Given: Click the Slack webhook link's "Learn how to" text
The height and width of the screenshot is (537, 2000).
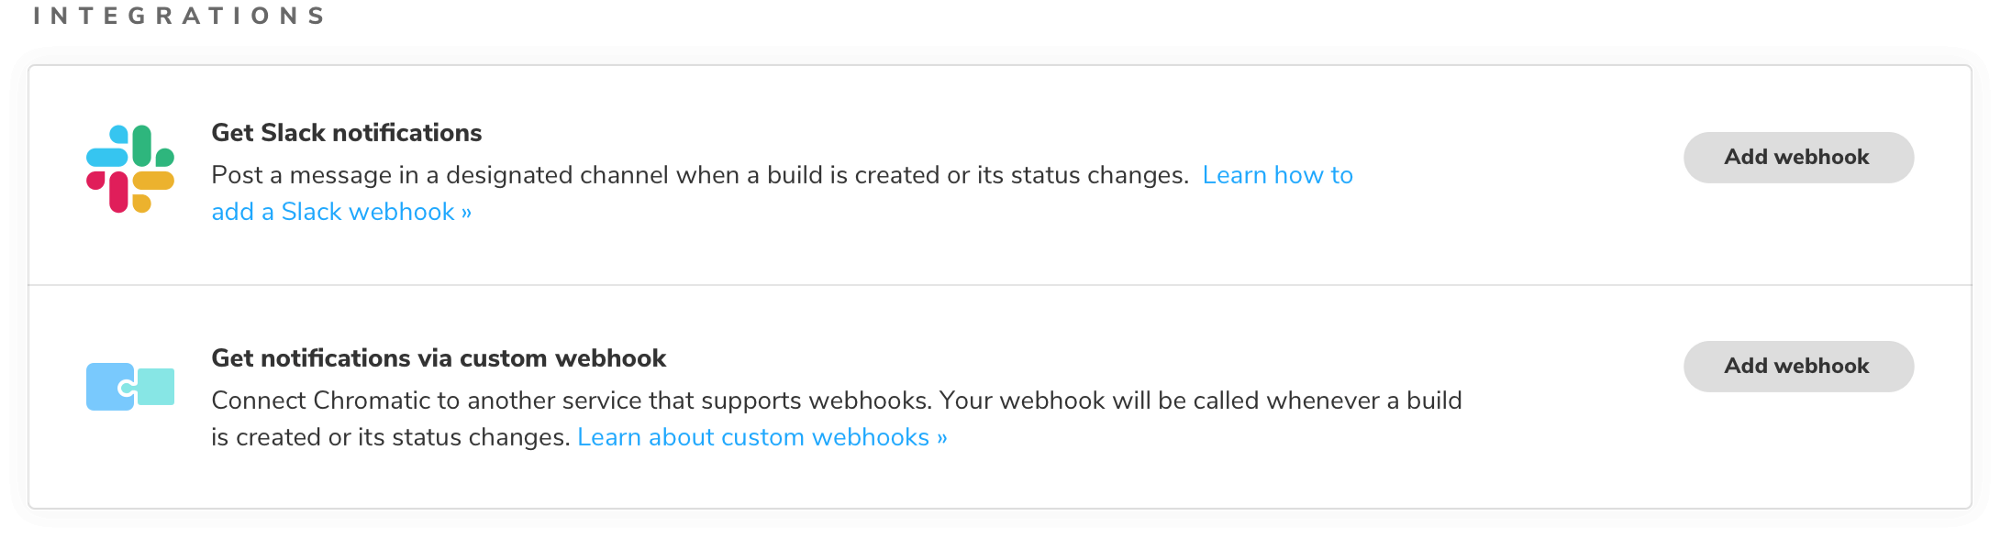Looking at the screenshot, I should pyautogui.click(x=1278, y=175).
